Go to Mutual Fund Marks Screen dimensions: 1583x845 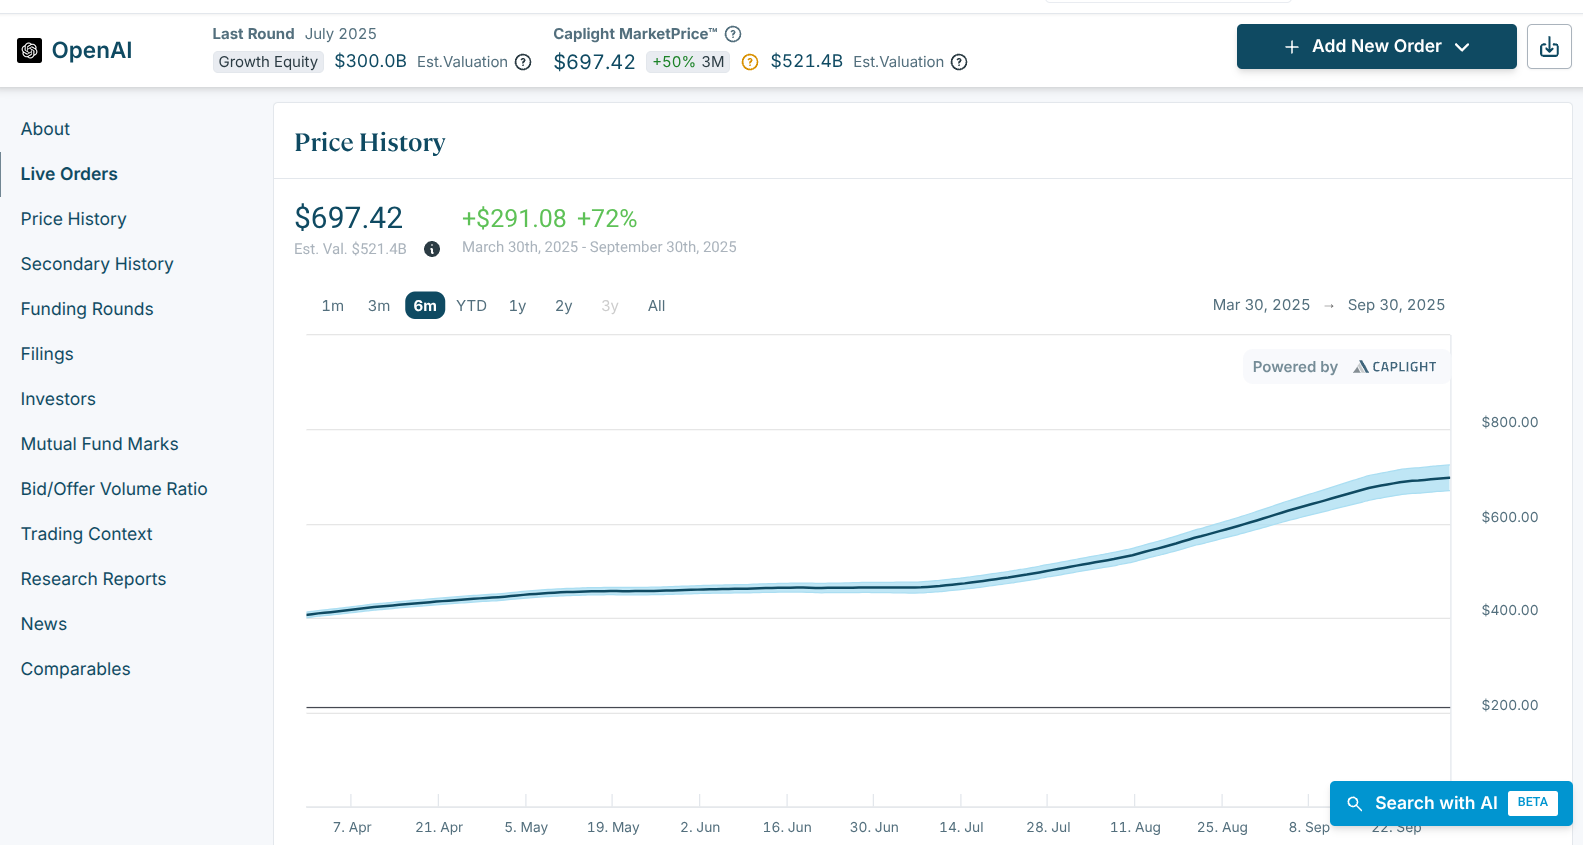click(x=100, y=444)
